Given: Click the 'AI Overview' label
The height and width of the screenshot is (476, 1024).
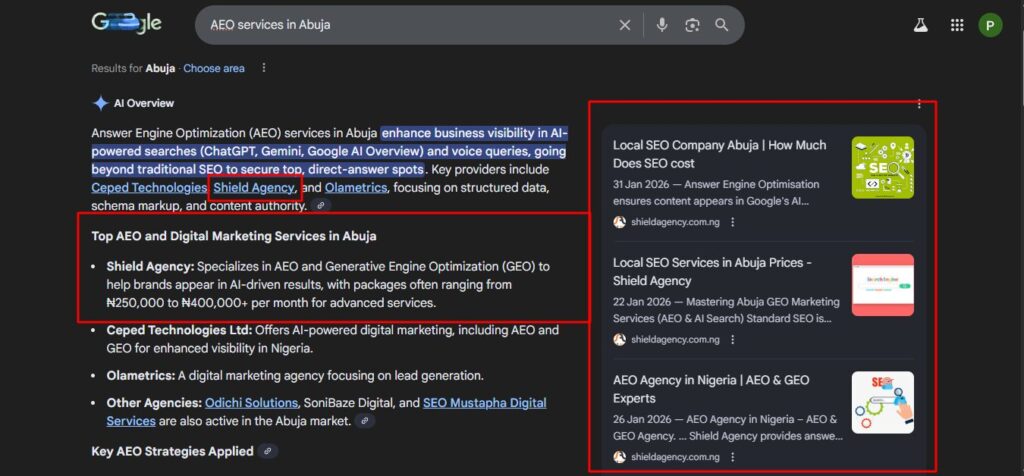Looking at the screenshot, I should click(x=144, y=103).
